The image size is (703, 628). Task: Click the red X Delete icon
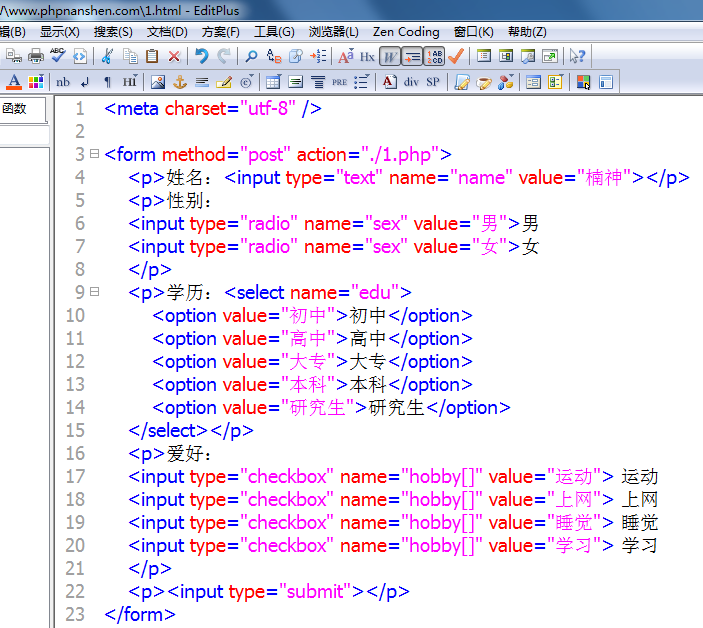point(174,56)
